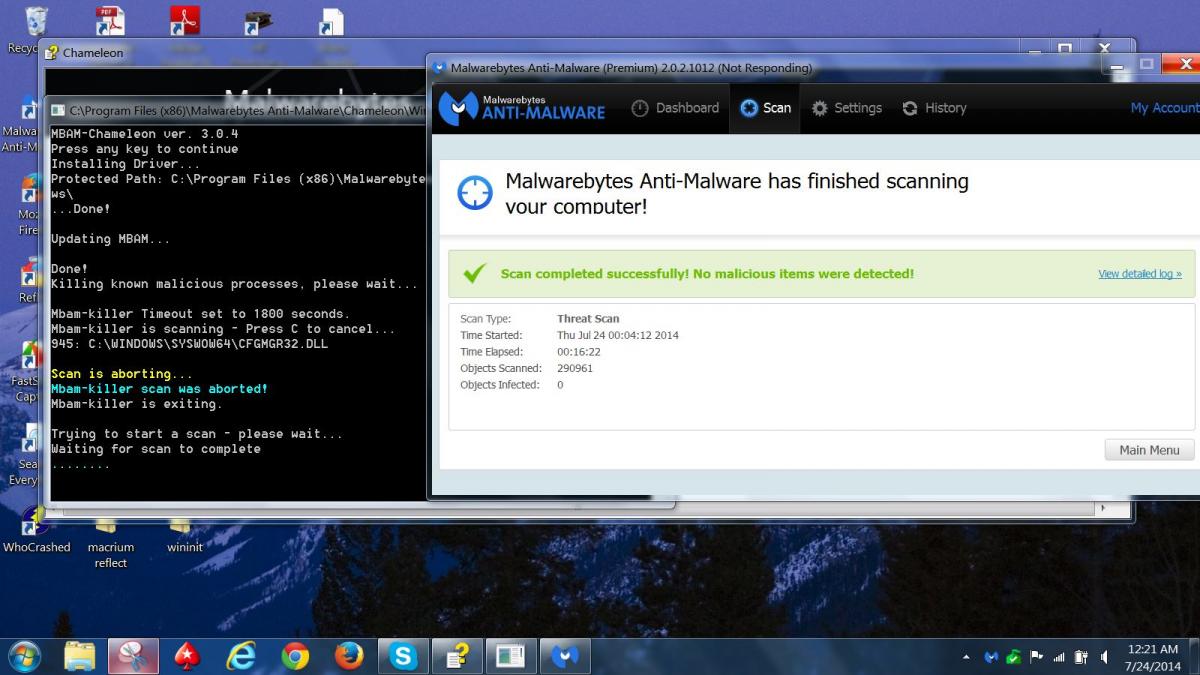
Task: Click the time started 'Thu Jul 24 00:04:12 2014'
Action: 618,335
